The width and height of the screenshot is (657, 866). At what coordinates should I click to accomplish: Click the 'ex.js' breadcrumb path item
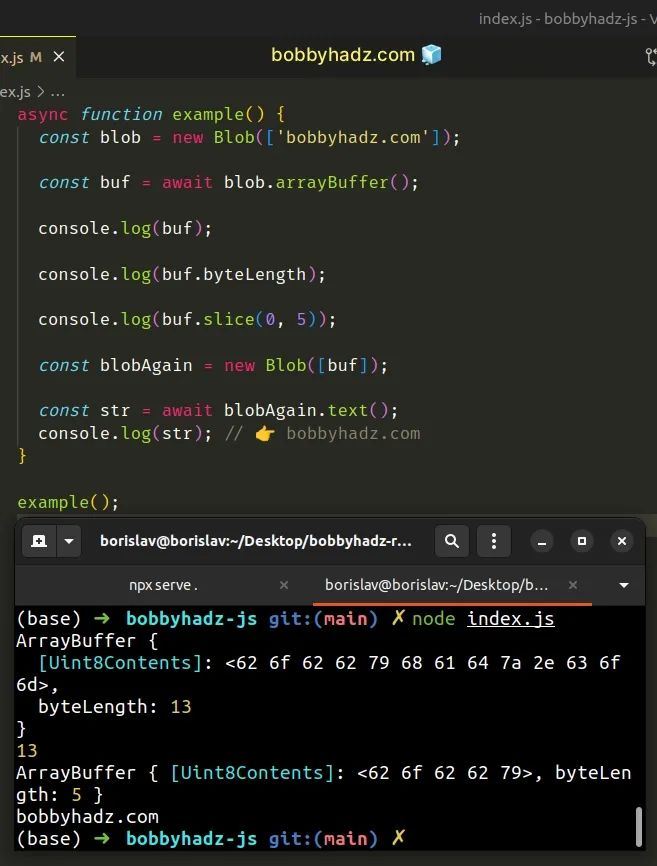coord(15,91)
